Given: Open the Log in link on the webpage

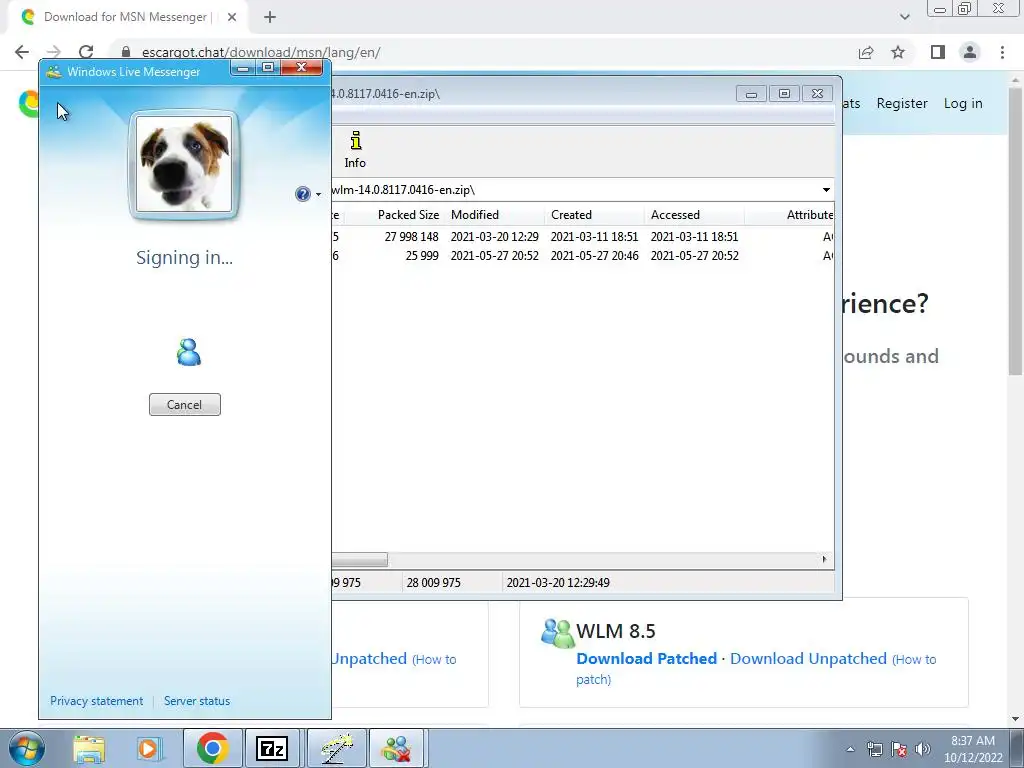Looking at the screenshot, I should pyautogui.click(x=963, y=103).
